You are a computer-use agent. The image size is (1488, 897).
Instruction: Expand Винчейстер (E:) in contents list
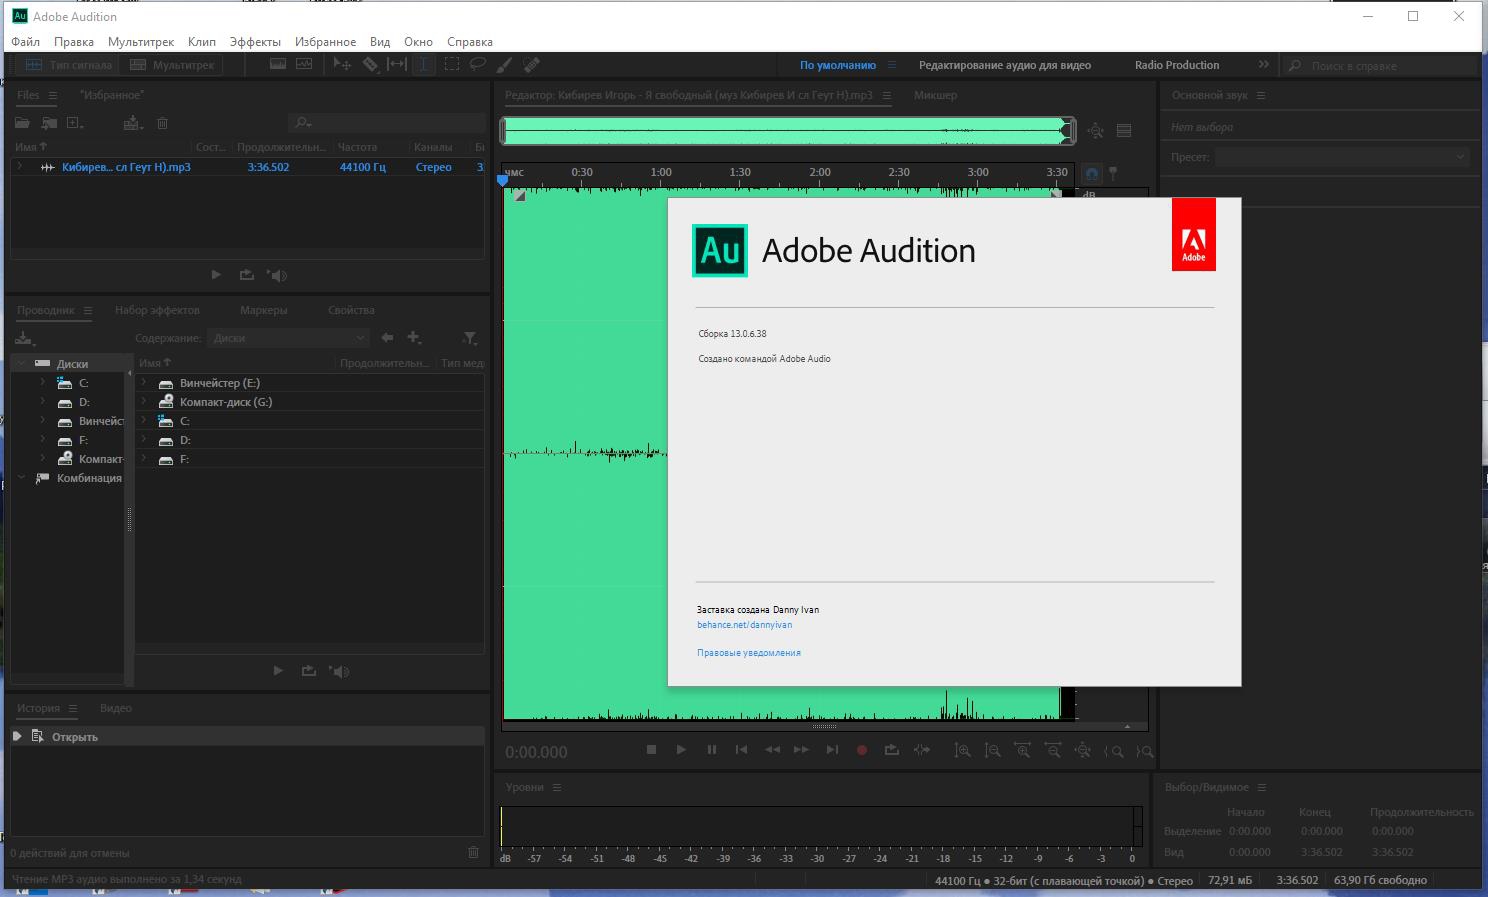coord(144,383)
